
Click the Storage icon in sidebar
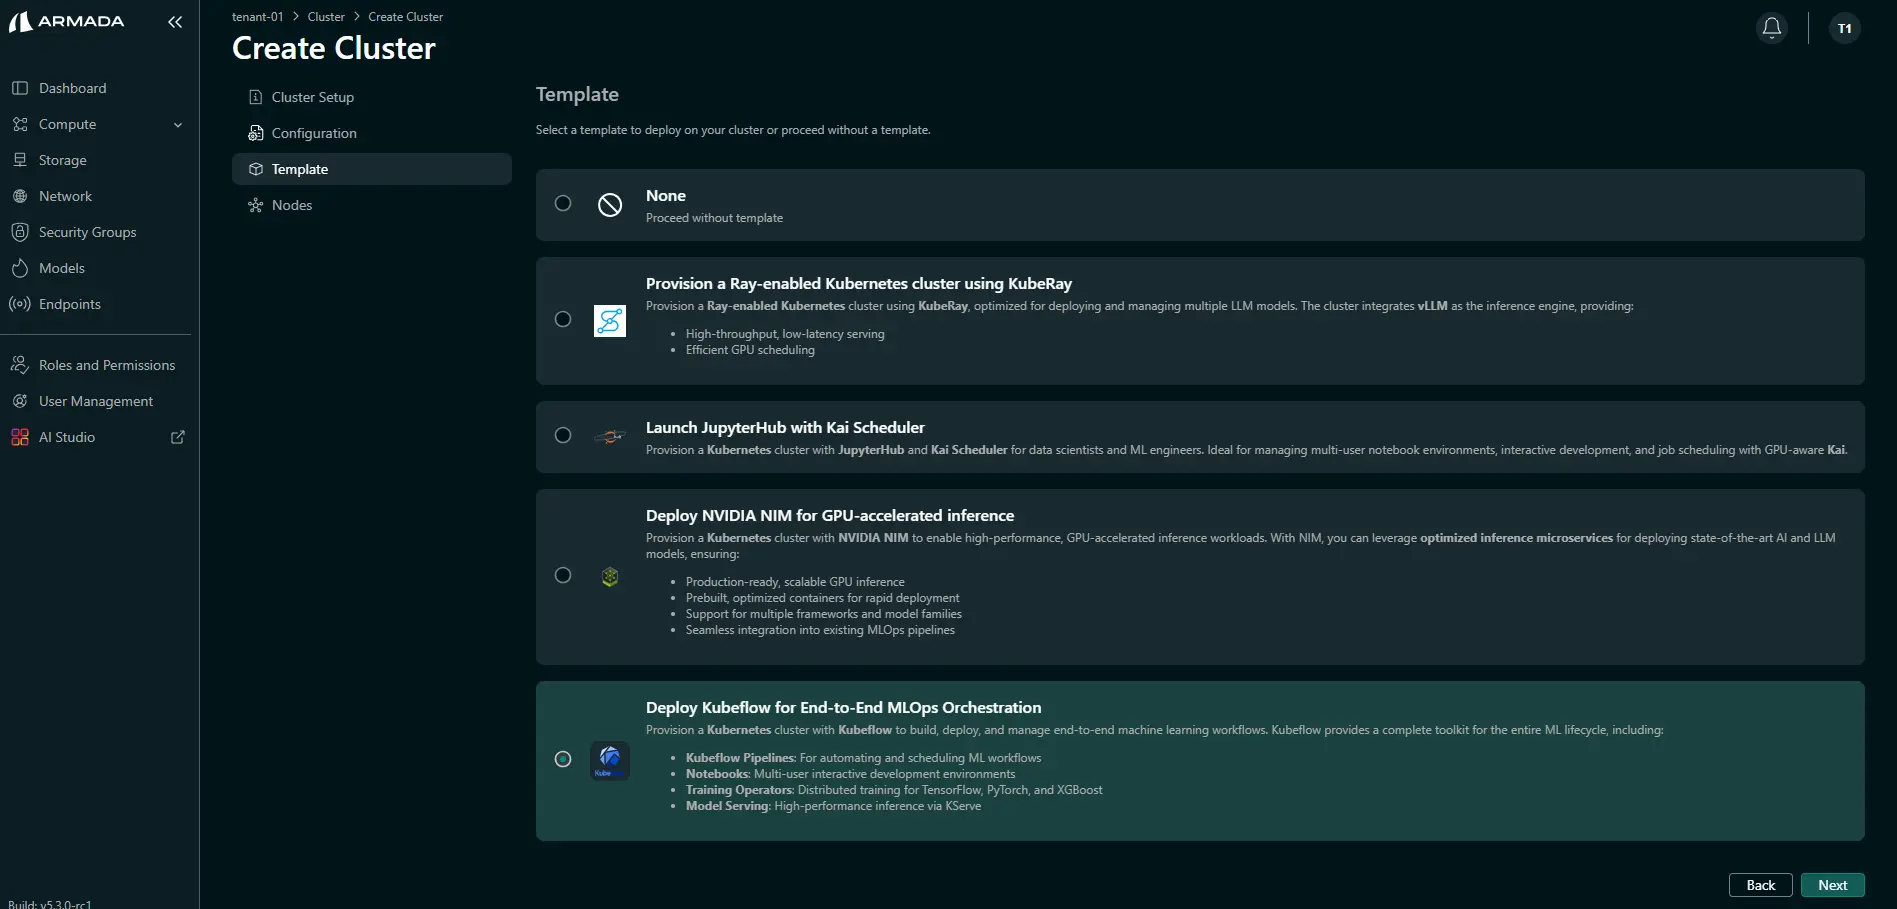tap(20, 160)
